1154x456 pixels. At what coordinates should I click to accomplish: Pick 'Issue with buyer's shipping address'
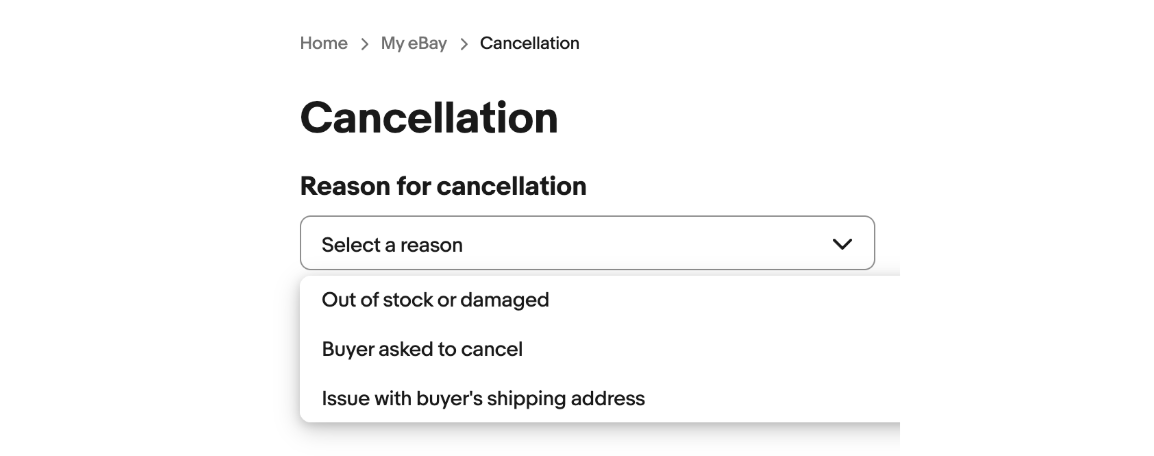[x=483, y=398]
